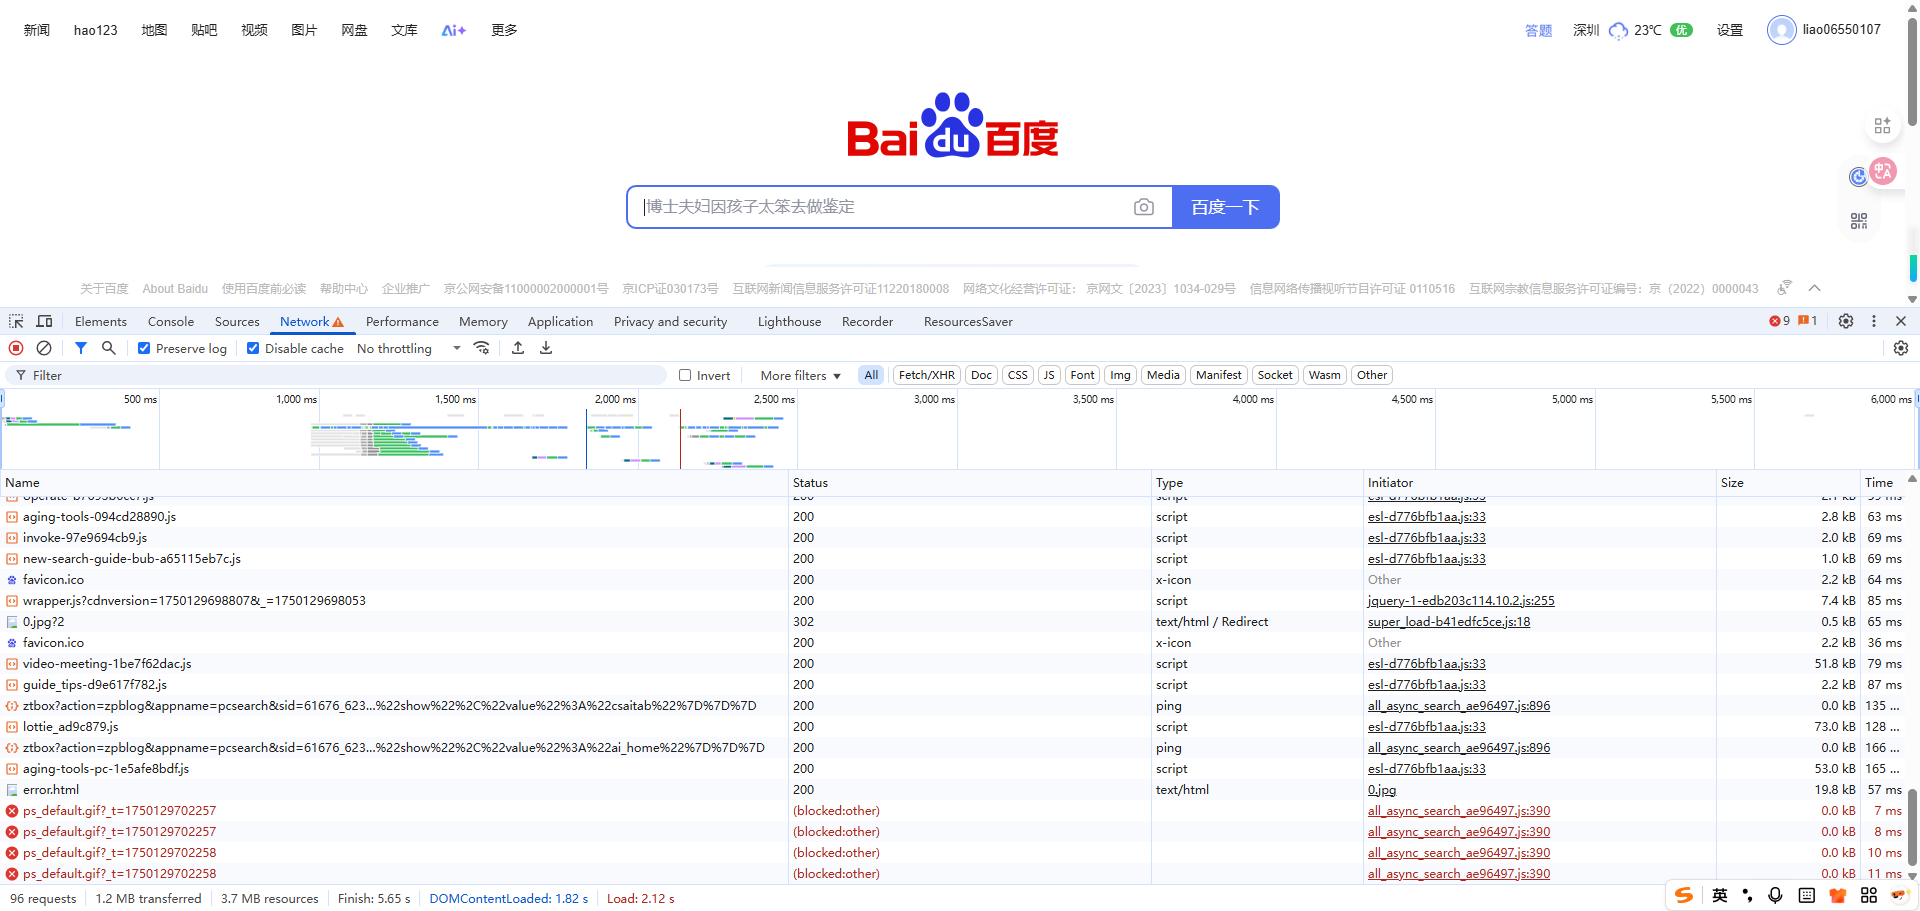Switch to the Console tab

tap(171, 321)
